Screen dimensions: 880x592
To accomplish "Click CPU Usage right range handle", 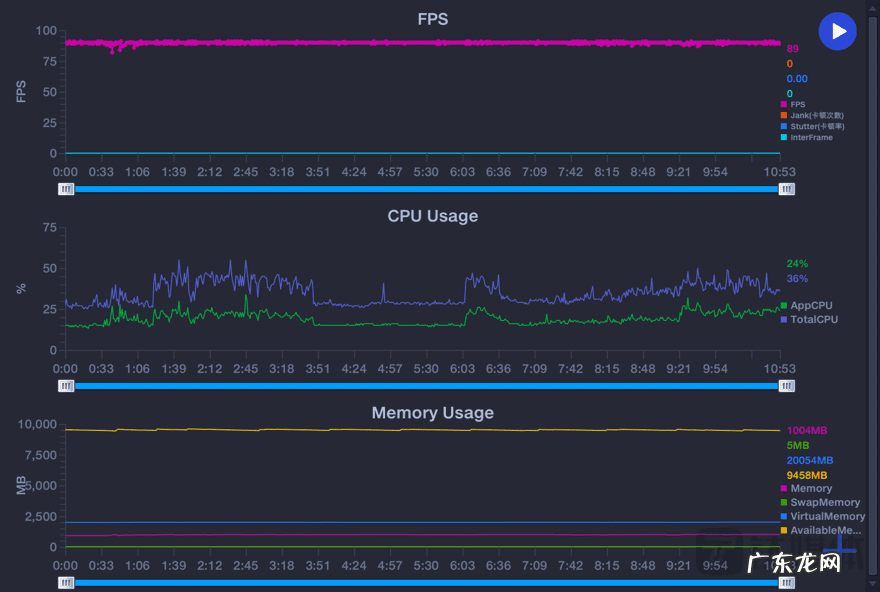I will click(786, 386).
